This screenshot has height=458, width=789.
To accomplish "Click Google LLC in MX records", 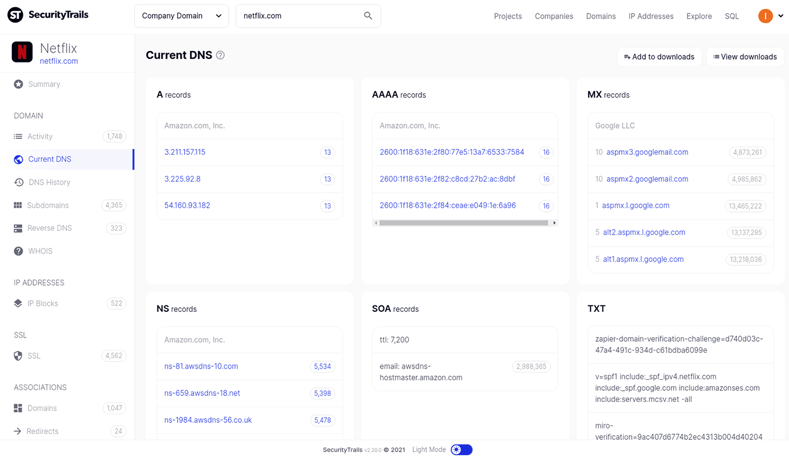I will point(615,125).
